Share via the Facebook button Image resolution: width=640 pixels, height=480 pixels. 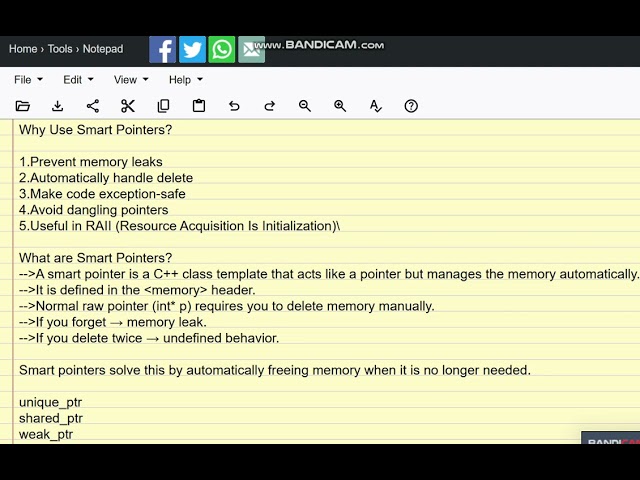pos(162,49)
